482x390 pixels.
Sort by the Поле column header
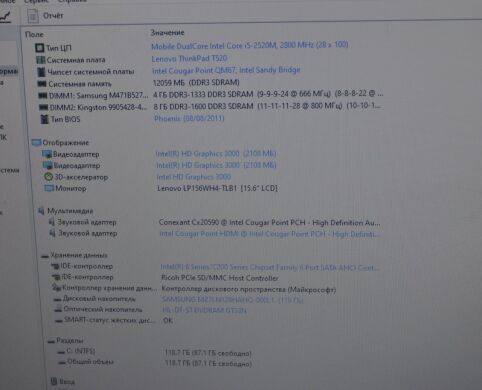pos(34,34)
